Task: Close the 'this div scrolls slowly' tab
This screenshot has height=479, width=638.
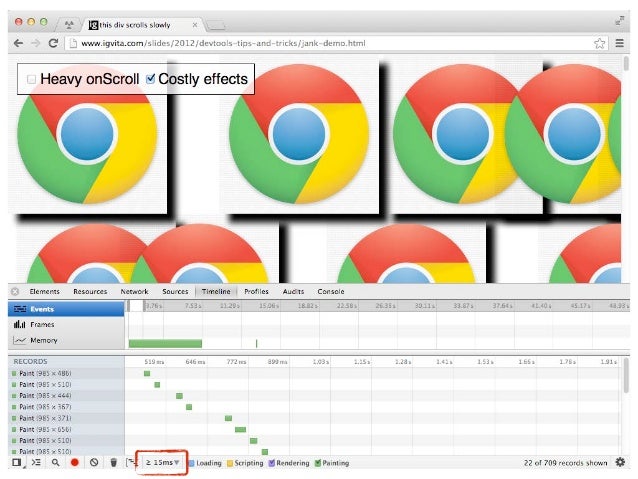Action: tap(195, 25)
